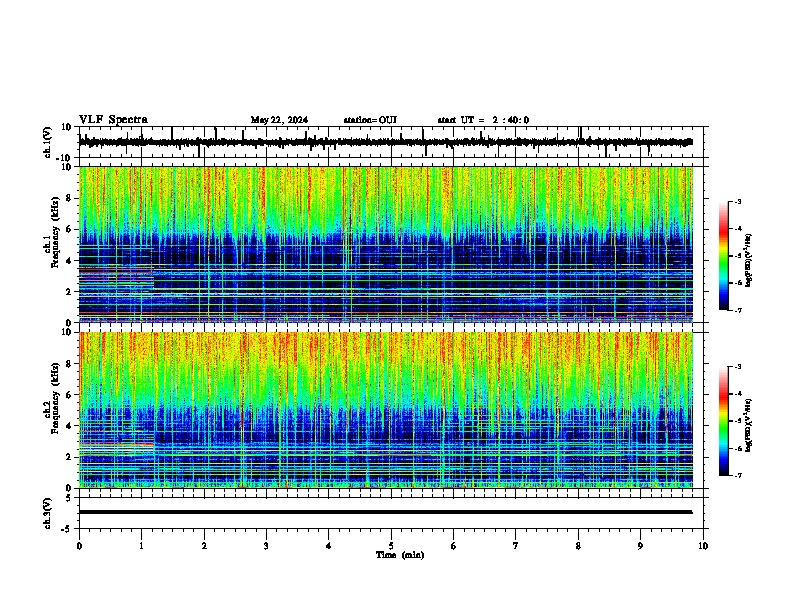The height and width of the screenshot is (612, 792).
Task: Click the "start UT = 2:40:0" text
Action: (x=483, y=120)
